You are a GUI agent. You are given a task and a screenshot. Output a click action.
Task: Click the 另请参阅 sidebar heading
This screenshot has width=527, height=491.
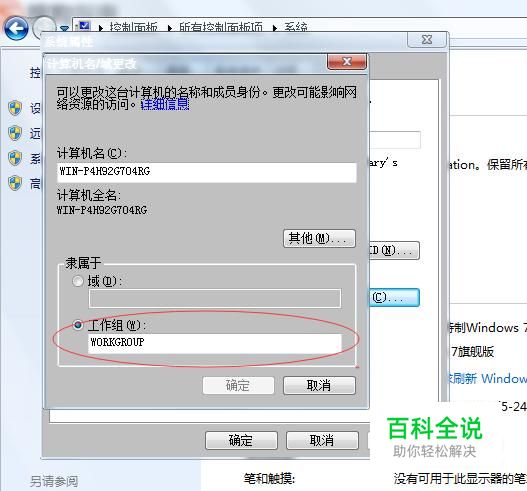pyautogui.click(x=54, y=481)
